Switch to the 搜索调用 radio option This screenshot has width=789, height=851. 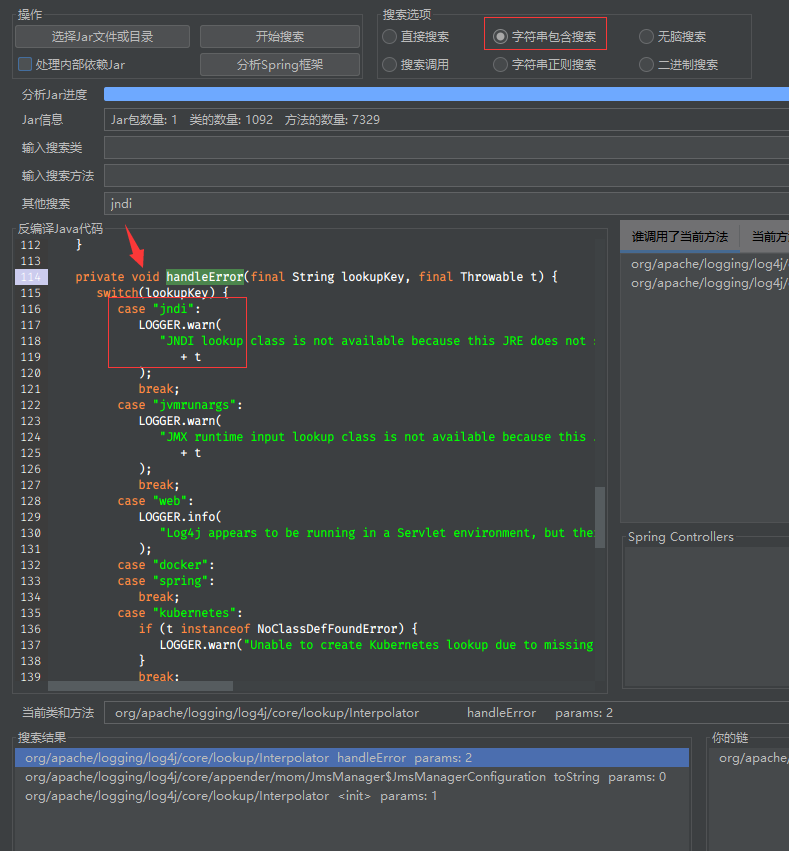[389, 65]
